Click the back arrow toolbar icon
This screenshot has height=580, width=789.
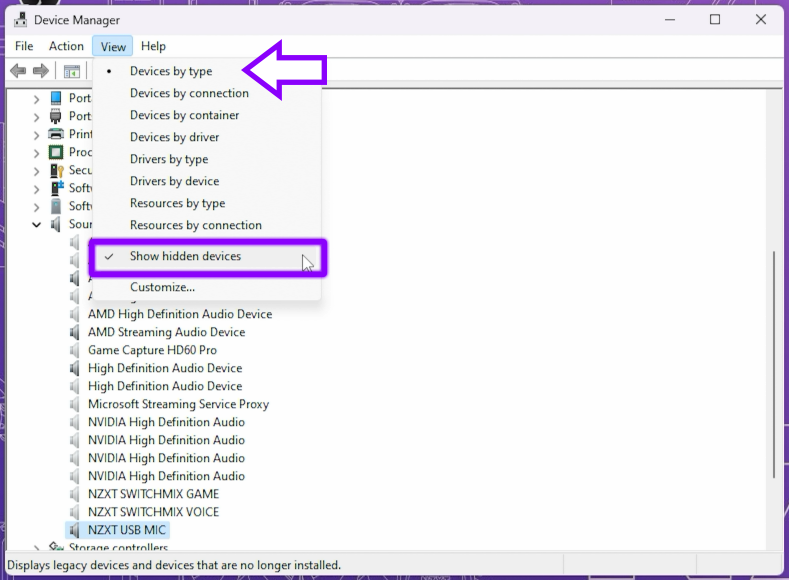click(18, 71)
